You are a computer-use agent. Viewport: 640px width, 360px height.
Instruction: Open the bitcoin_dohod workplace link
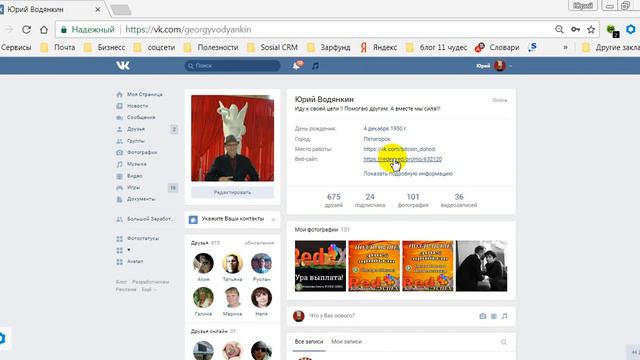pos(399,149)
